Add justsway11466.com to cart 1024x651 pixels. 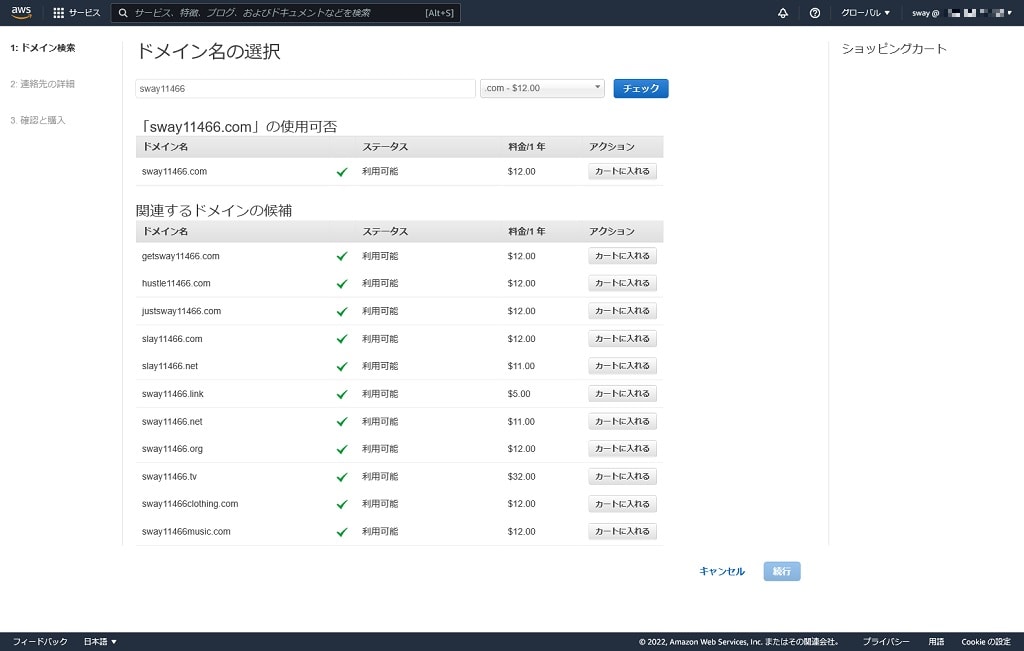622,311
